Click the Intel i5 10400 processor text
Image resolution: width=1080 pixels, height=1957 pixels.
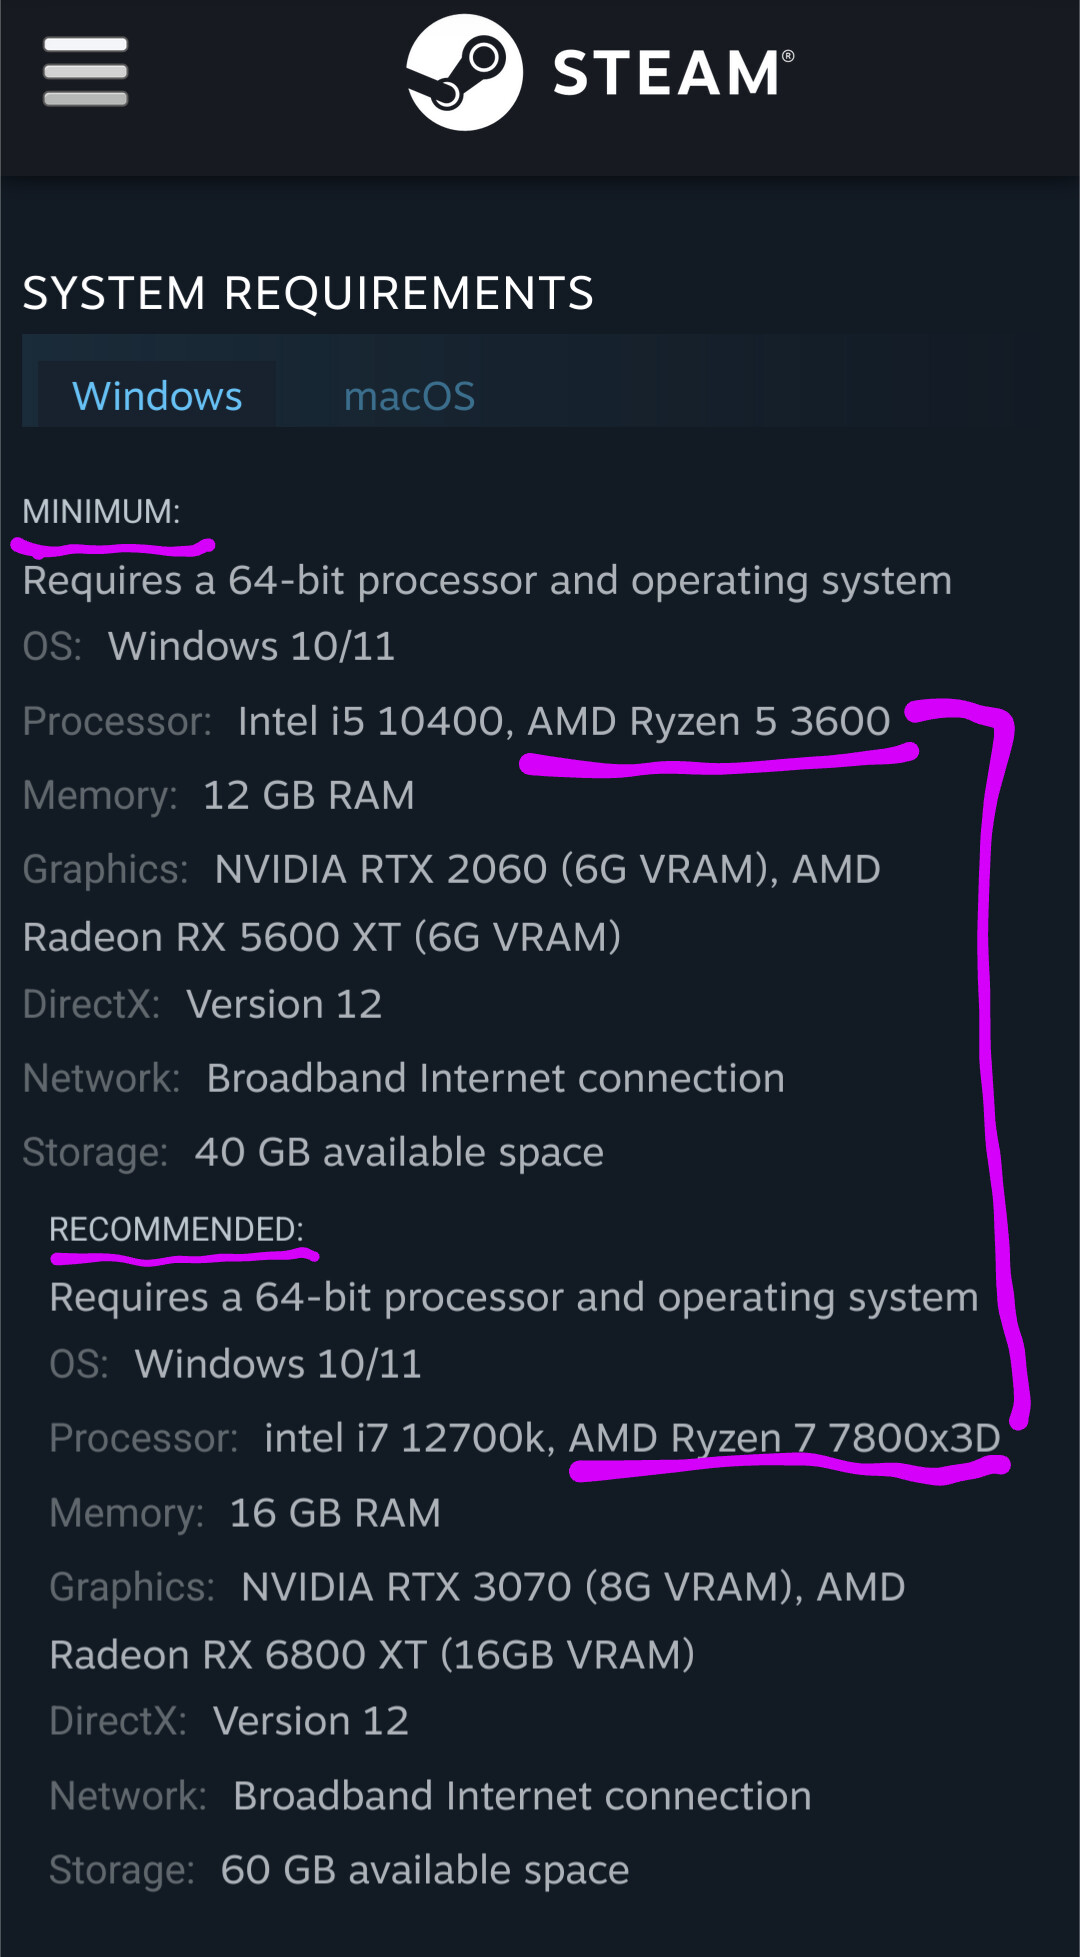370,721
